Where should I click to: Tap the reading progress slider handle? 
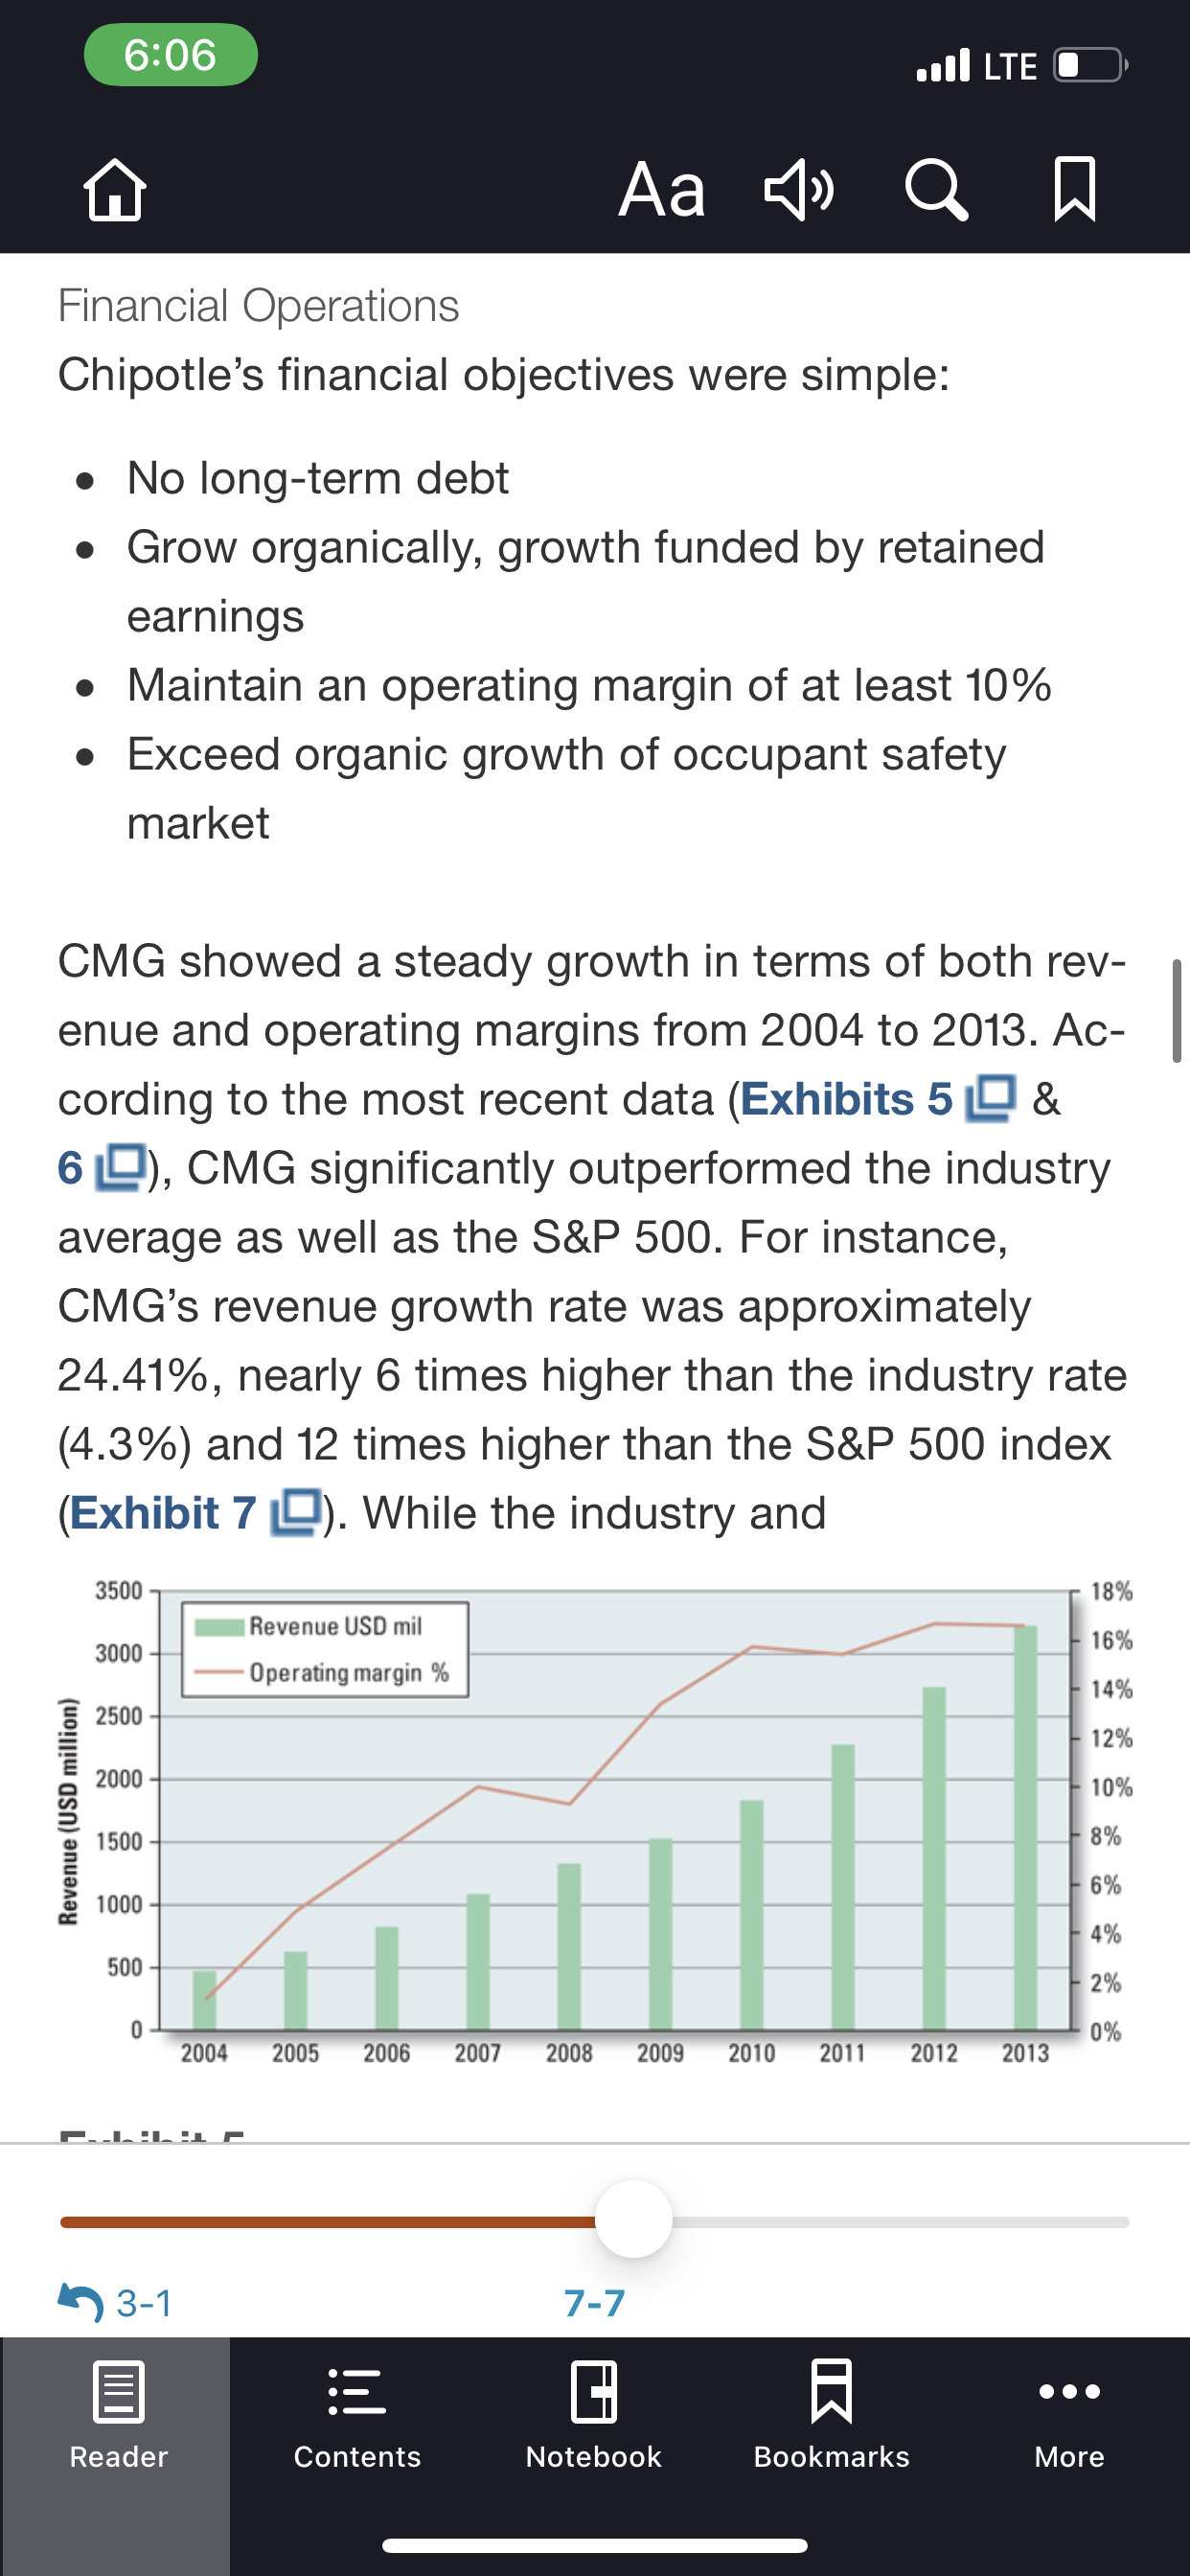pyautogui.click(x=633, y=2221)
